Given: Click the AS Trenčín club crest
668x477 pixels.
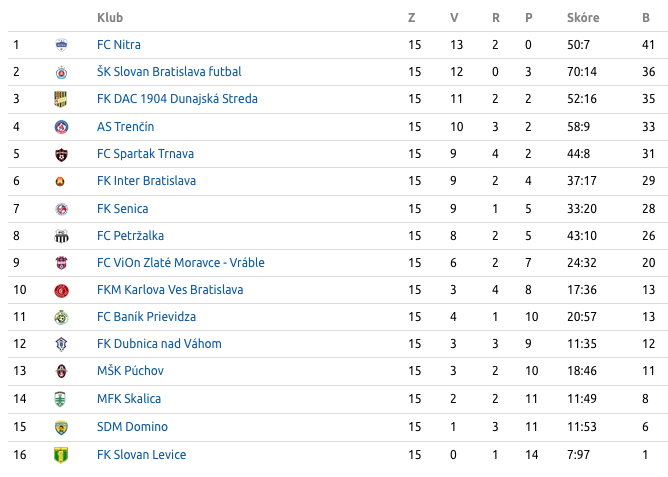Looking at the screenshot, I should [x=61, y=127].
